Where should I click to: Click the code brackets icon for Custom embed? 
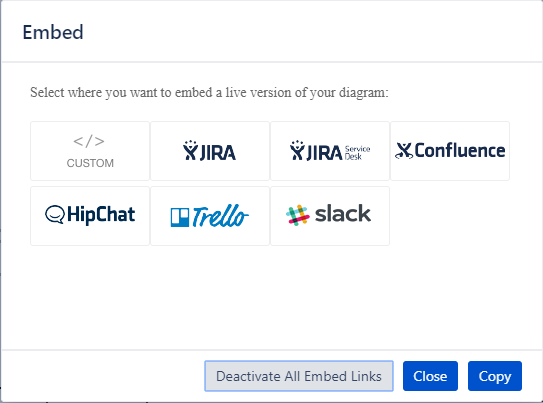point(89,141)
